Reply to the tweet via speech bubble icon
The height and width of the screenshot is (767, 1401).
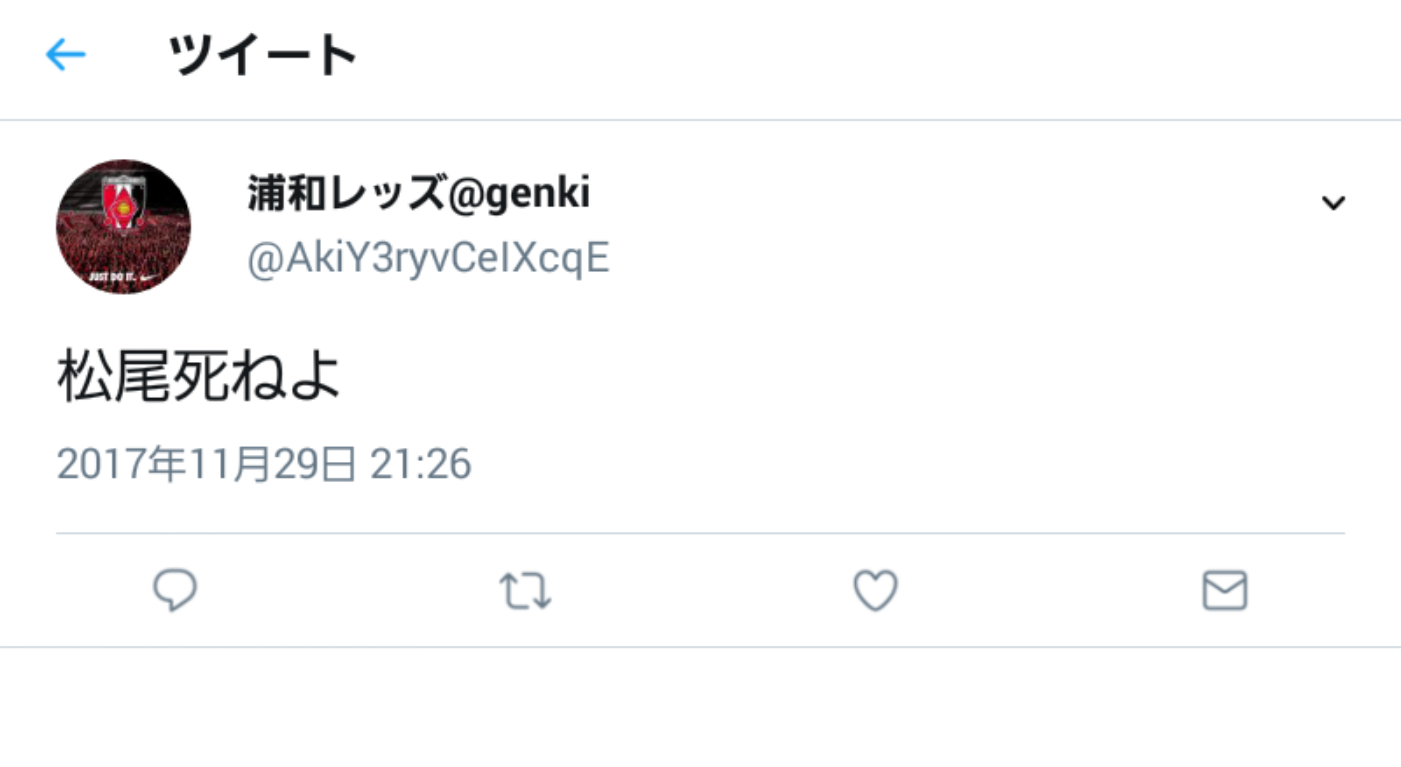pos(175,591)
